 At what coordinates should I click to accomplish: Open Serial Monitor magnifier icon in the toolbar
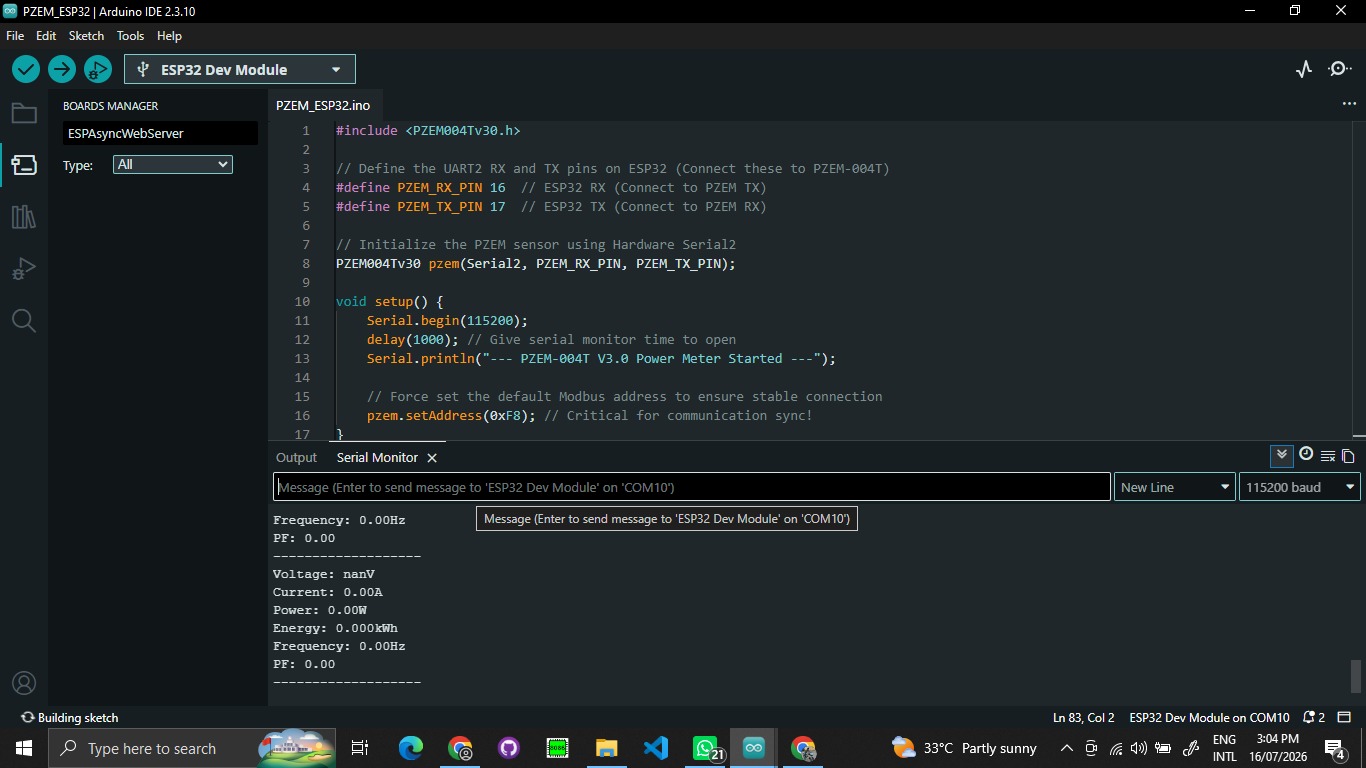click(1339, 69)
